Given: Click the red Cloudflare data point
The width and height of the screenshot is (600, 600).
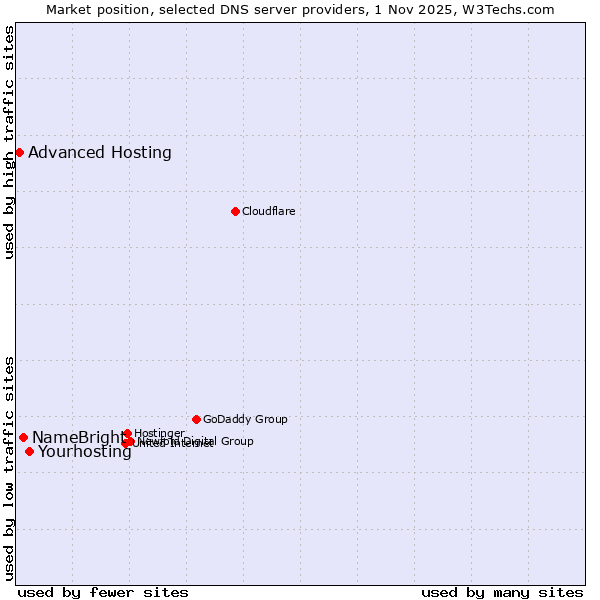Looking at the screenshot, I should pos(235,211).
